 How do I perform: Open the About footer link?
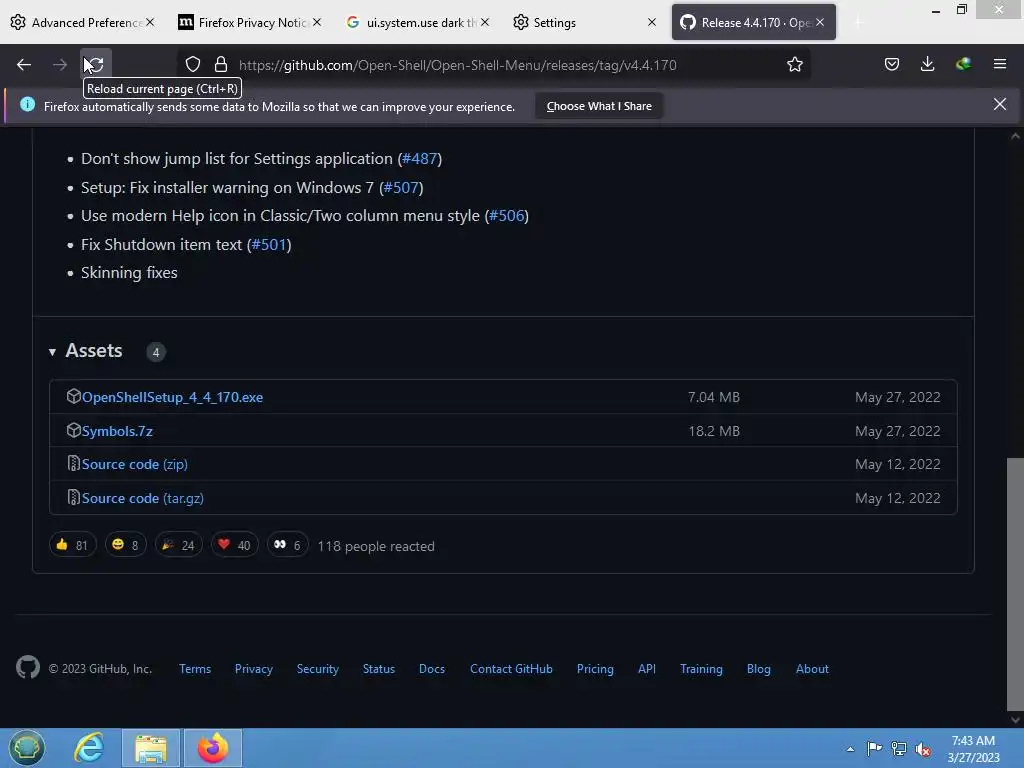pyautogui.click(x=812, y=669)
